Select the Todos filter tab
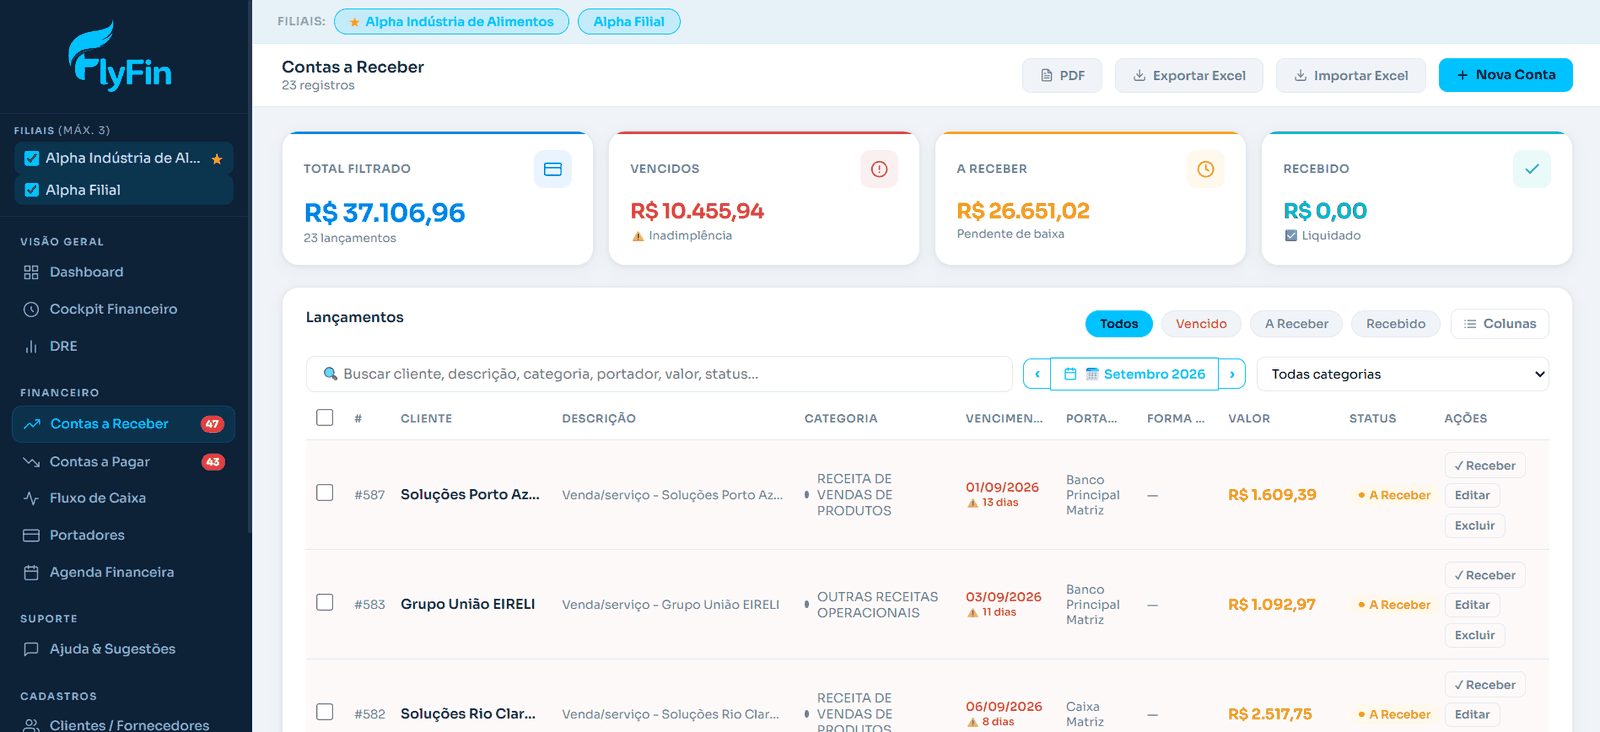Viewport: 1600px width, 732px height. (x=1119, y=324)
